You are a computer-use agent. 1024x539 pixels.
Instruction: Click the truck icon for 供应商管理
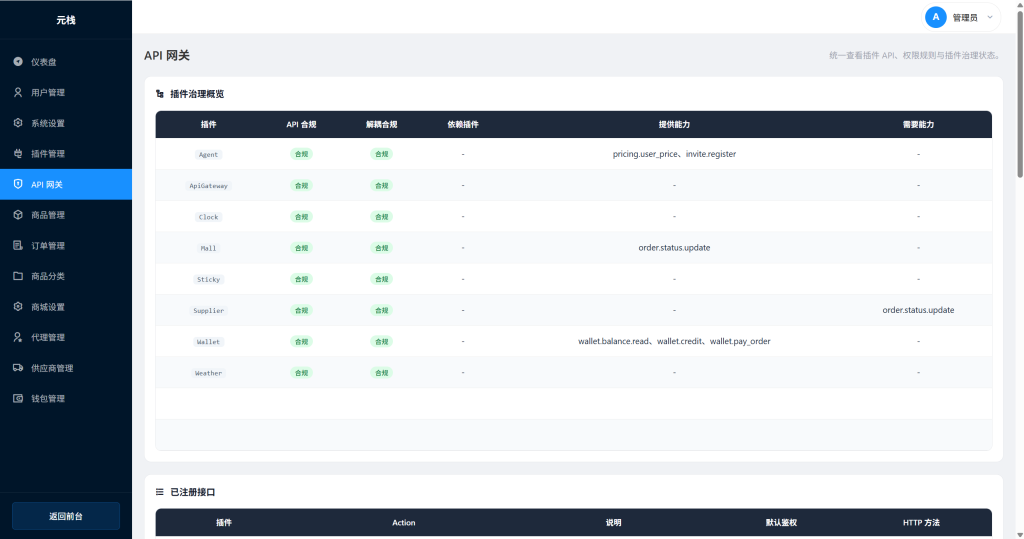(x=18, y=368)
